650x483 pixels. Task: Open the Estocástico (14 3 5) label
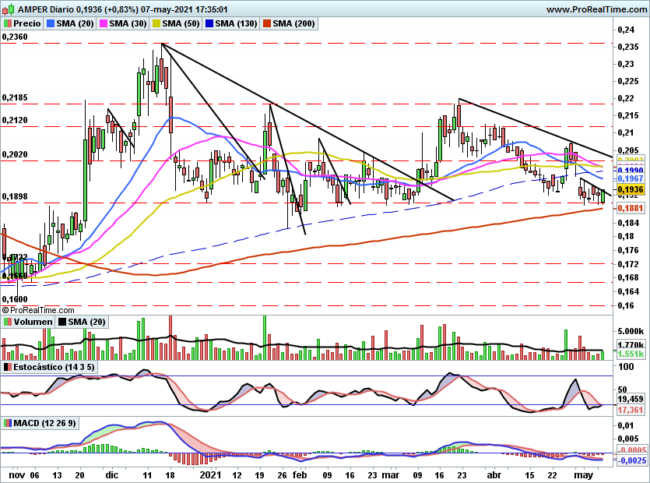pyautogui.click(x=54, y=367)
